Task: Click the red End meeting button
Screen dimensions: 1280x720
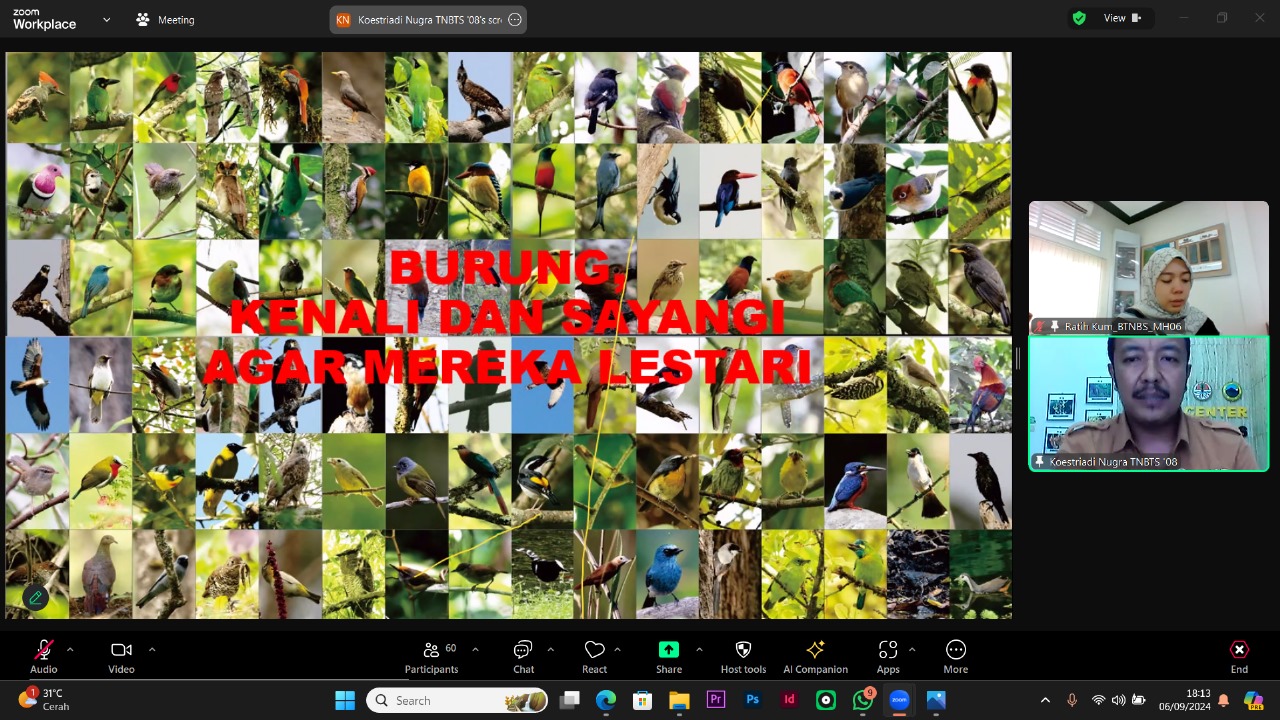Action: pos(1239,657)
